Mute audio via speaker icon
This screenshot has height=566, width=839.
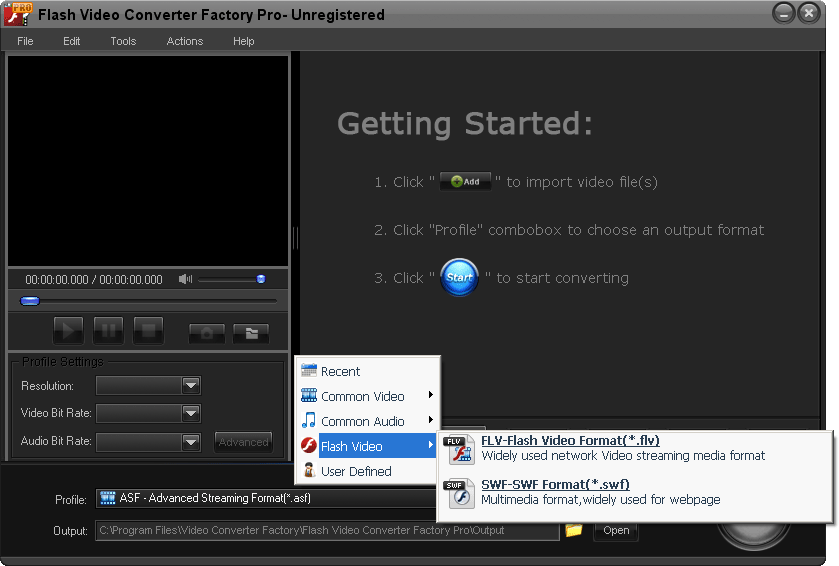click(x=185, y=279)
